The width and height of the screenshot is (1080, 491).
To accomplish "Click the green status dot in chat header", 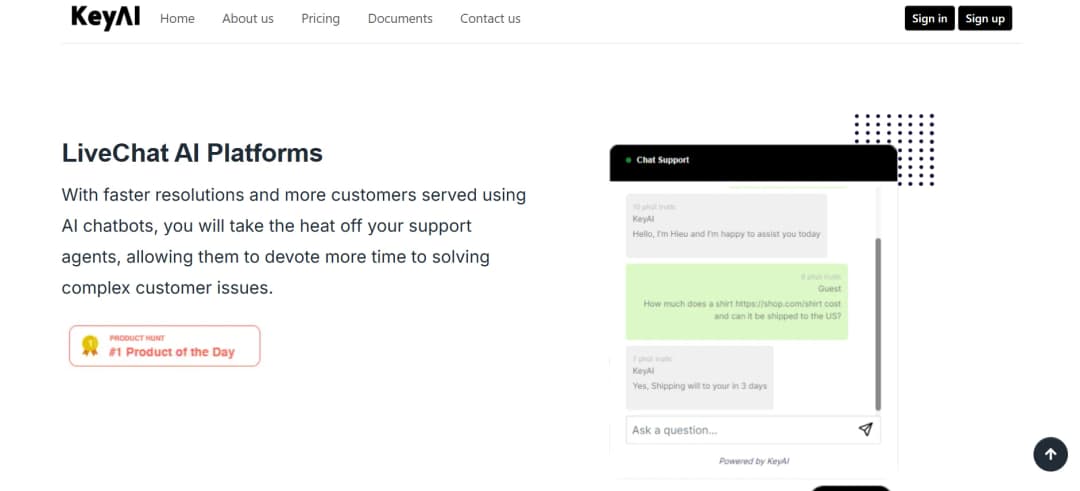I will tap(627, 160).
